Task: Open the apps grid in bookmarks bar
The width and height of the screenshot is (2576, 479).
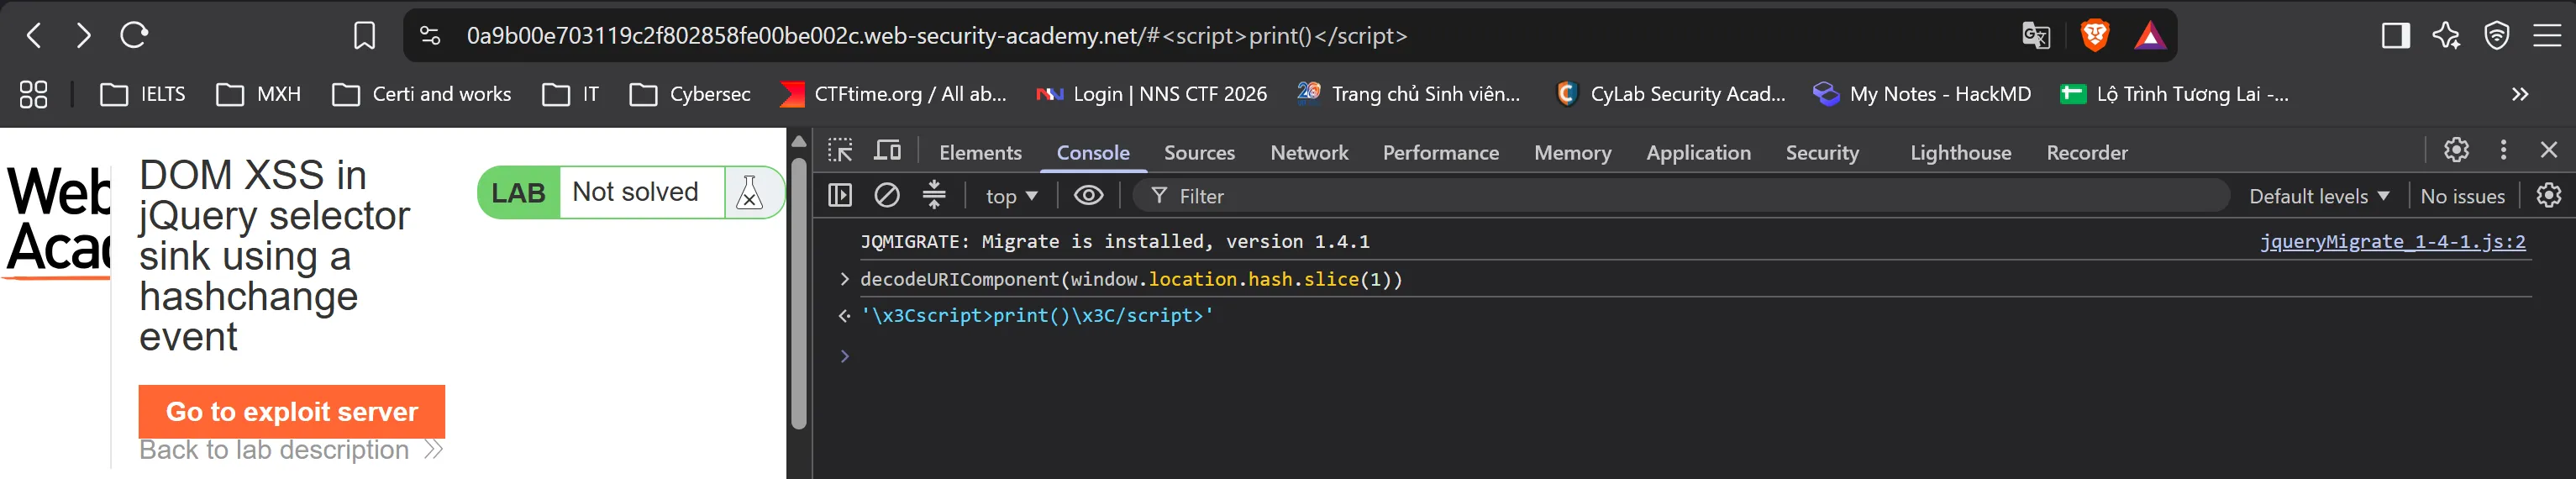Action: click(x=33, y=94)
